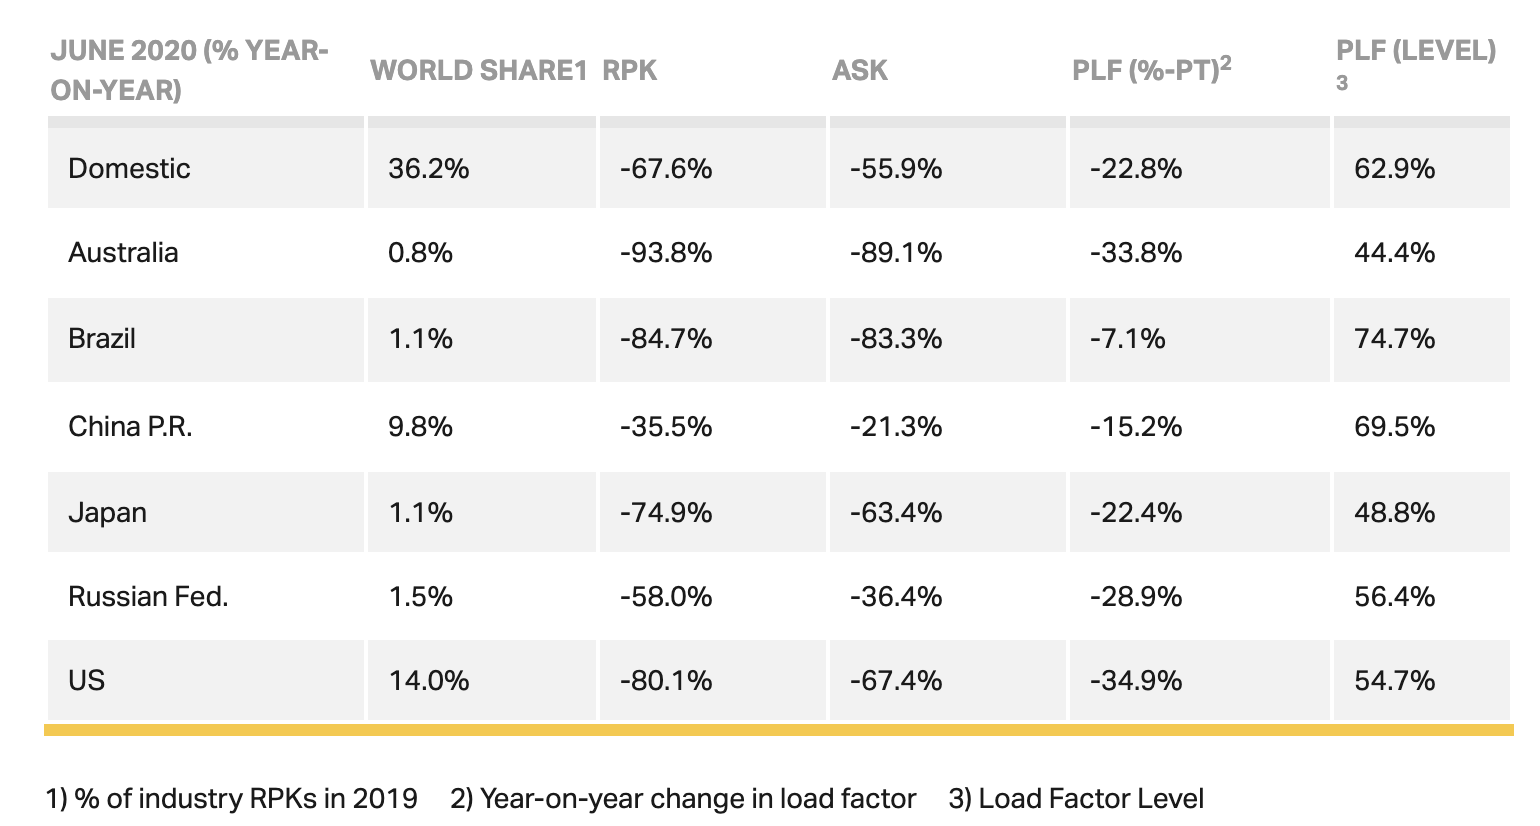This screenshot has width=1540, height=826.
Task: Click the RPK column header
Action: [x=630, y=70]
